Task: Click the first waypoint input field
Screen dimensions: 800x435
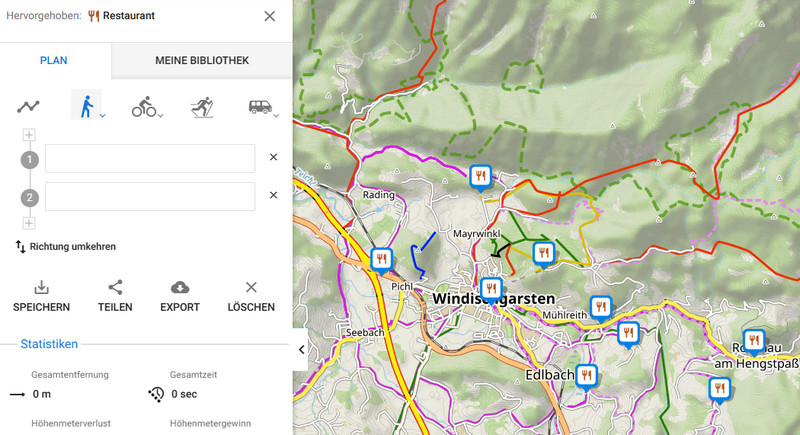Action: (150, 158)
